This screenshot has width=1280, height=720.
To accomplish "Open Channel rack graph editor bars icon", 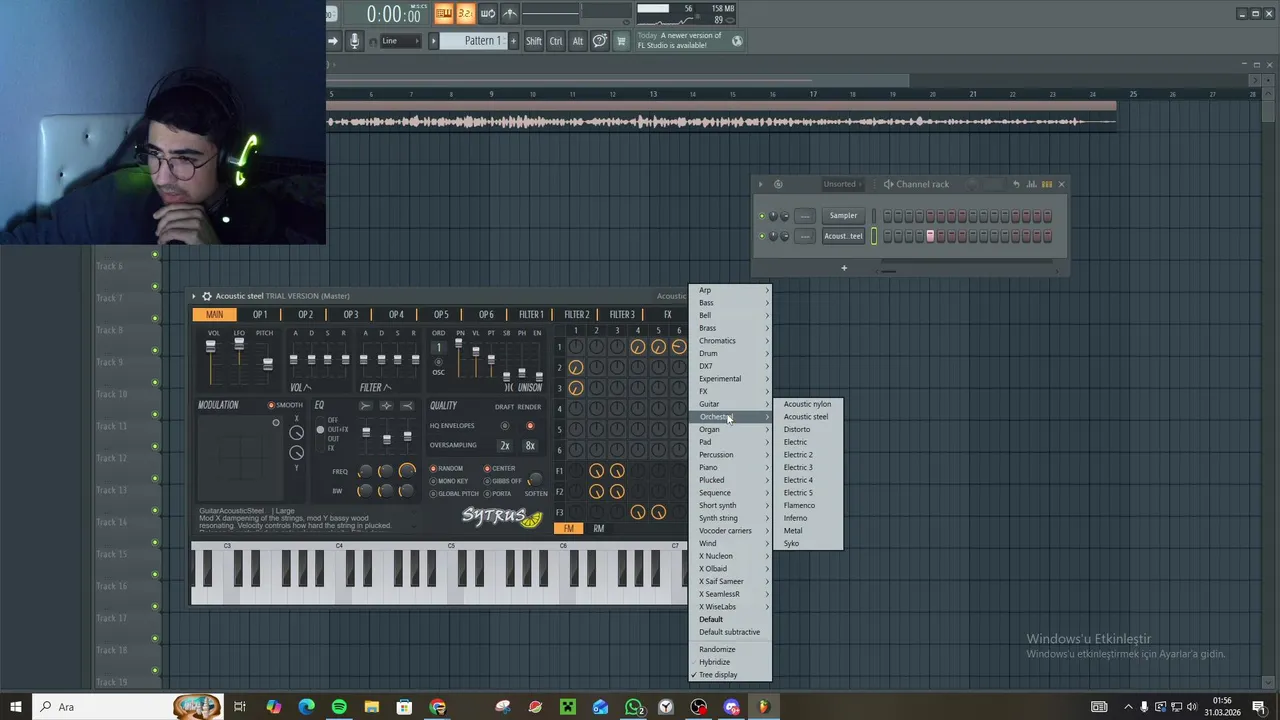I will coord(1031,184).
